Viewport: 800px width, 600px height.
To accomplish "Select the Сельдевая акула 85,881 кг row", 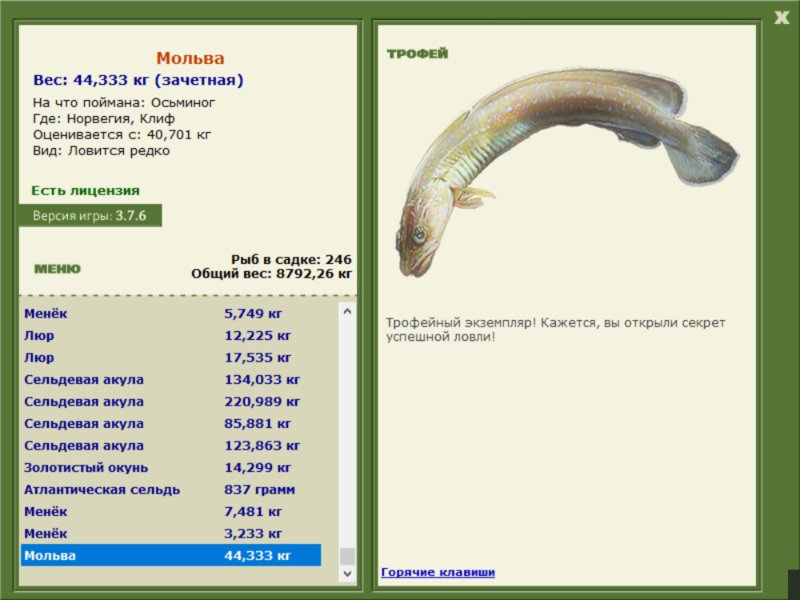I will point(171,423).
